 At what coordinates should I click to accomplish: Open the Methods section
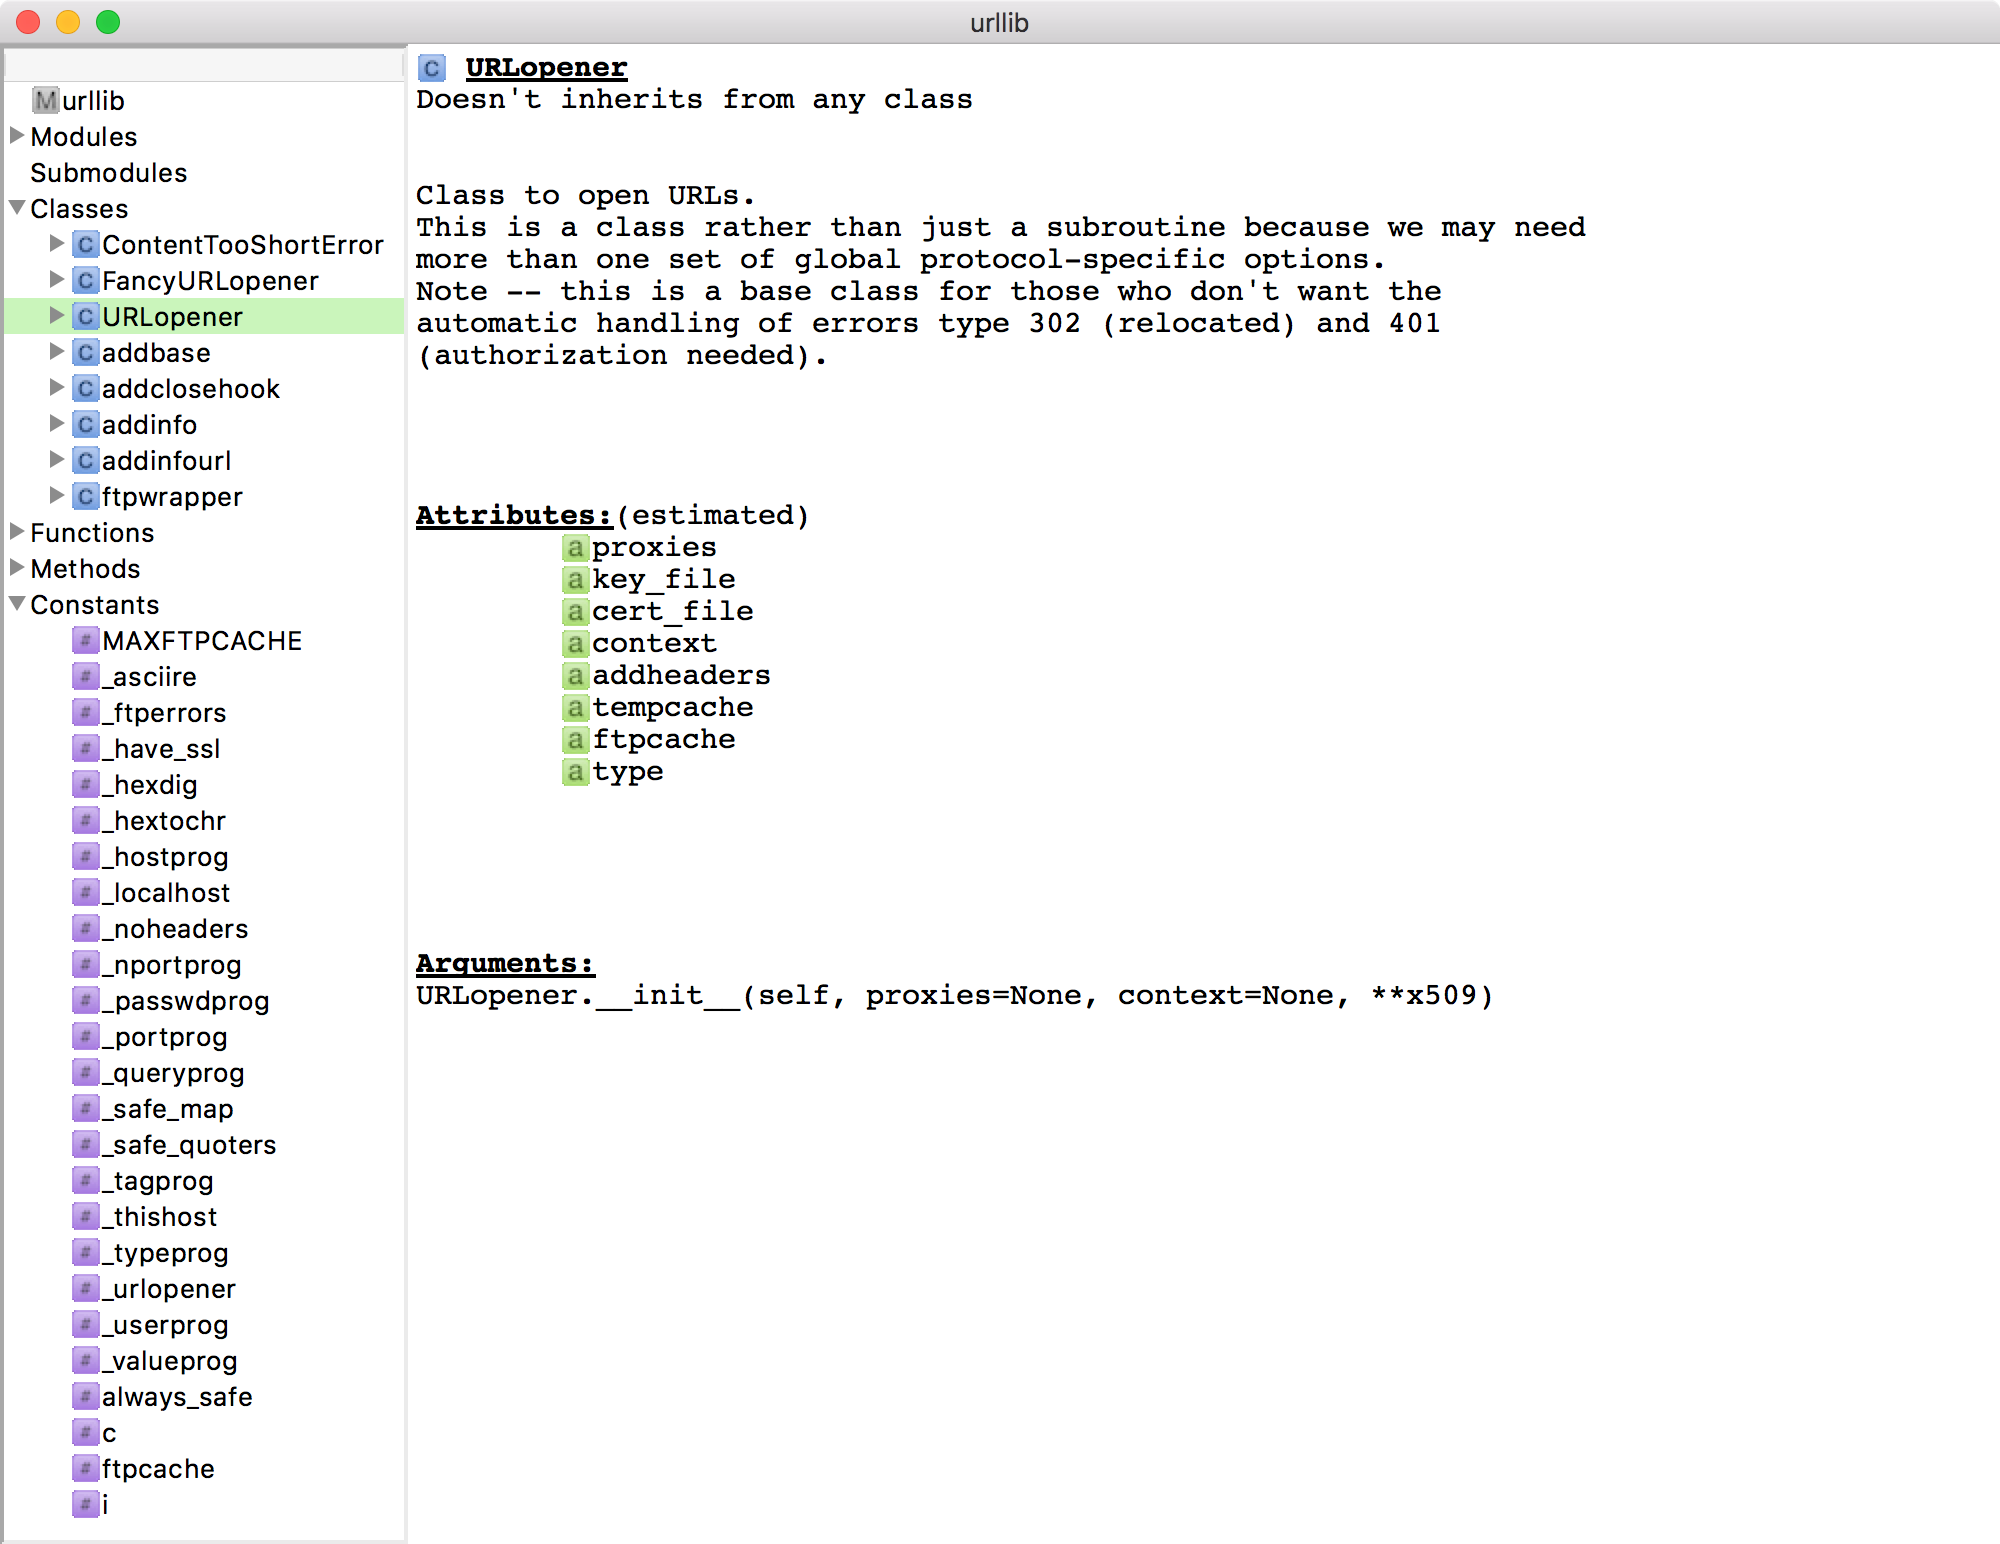(16, 568)
